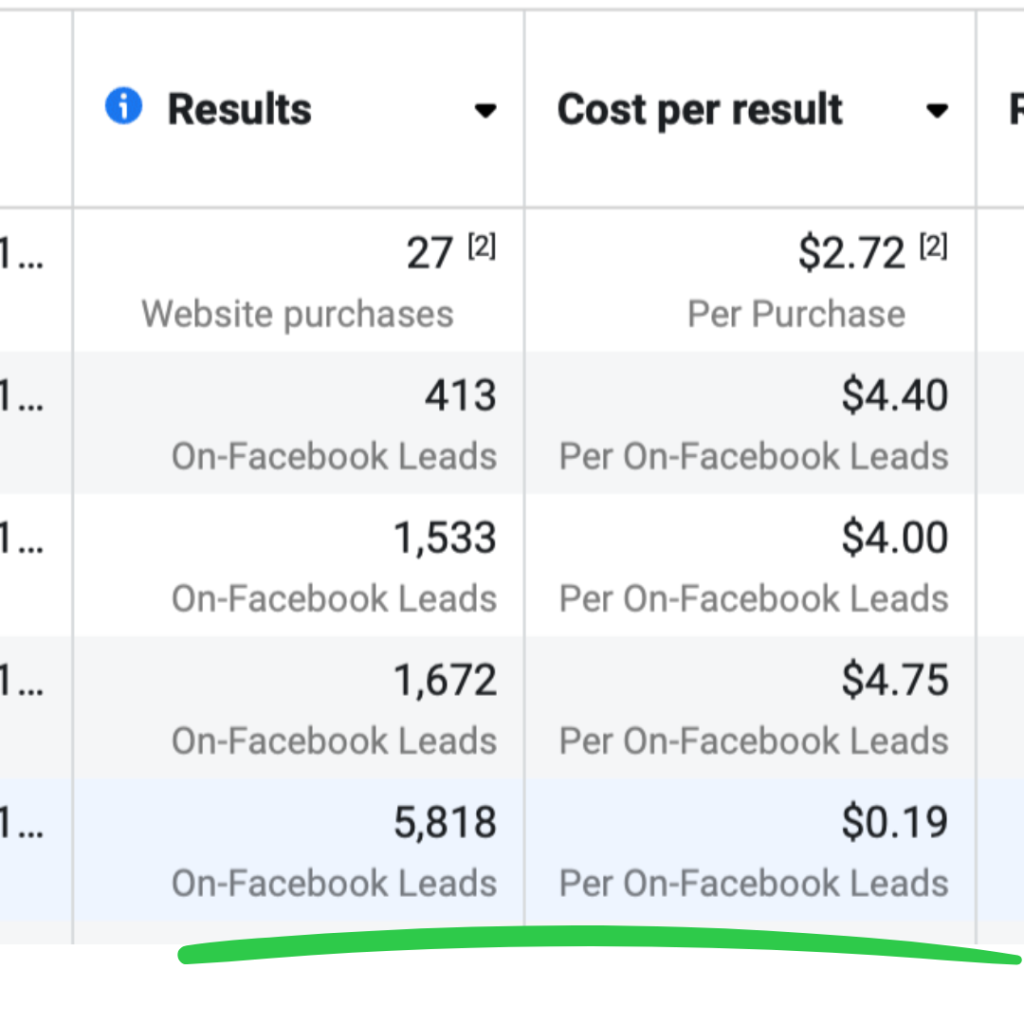Screen dimensions: 1024x1024
Task: Click the [2] footnote beside 27 results
Action: tap(482, 247)
